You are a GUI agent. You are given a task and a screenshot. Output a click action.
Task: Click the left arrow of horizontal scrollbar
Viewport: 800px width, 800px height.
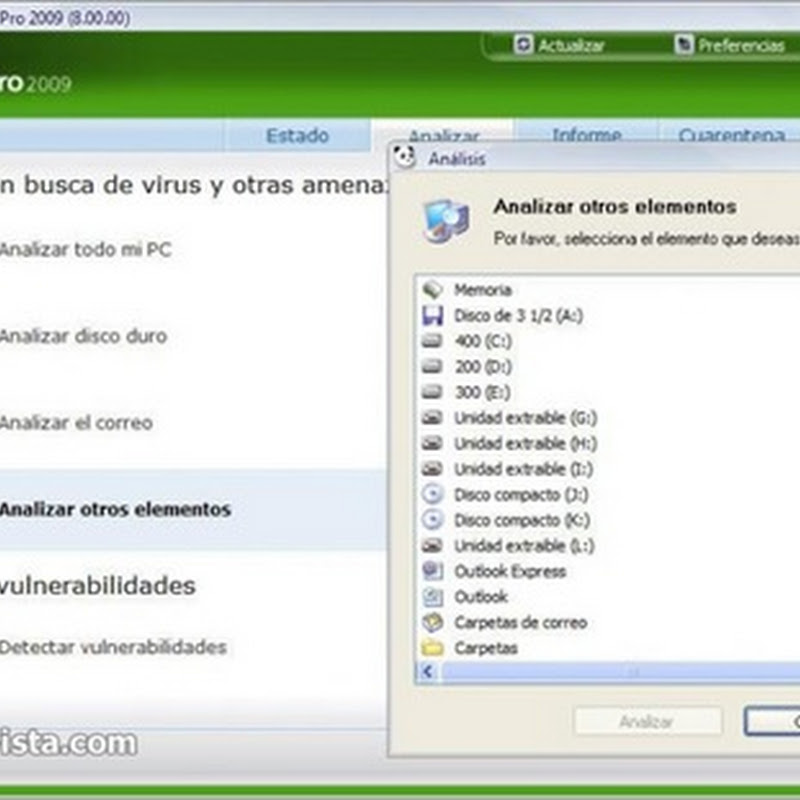tap(428, 672)
